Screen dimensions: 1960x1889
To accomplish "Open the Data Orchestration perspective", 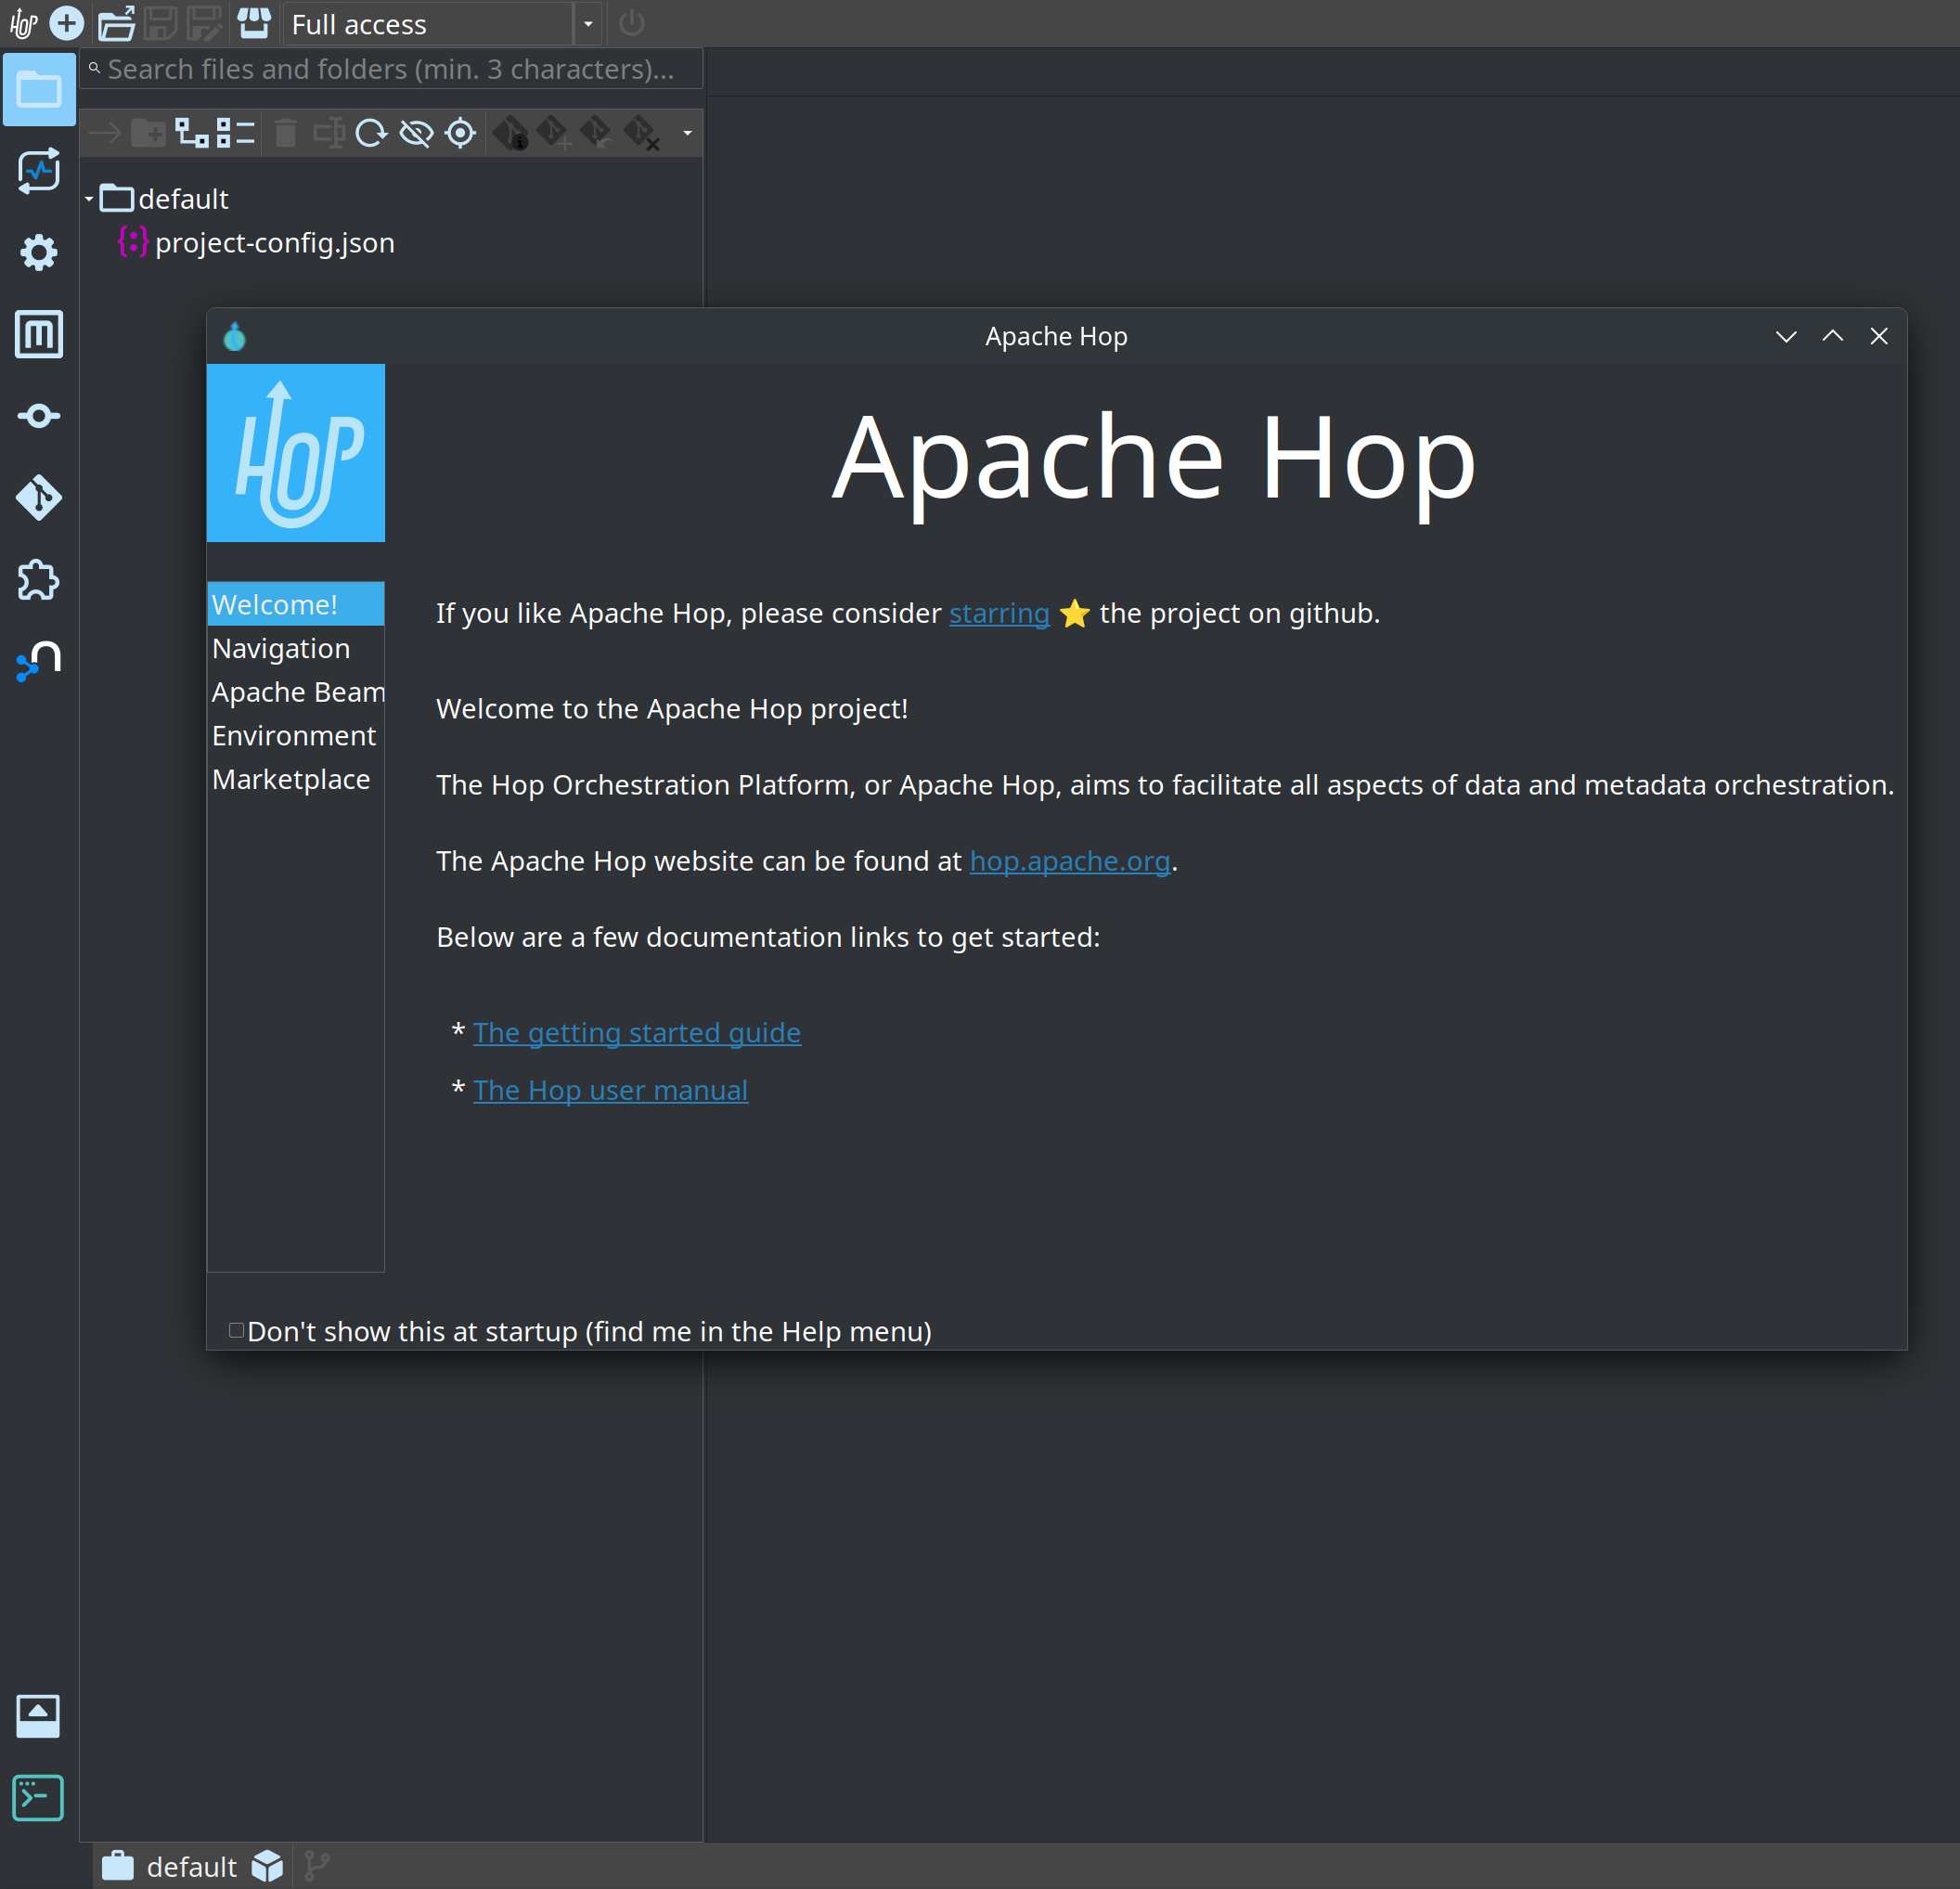I will point(39,416).
